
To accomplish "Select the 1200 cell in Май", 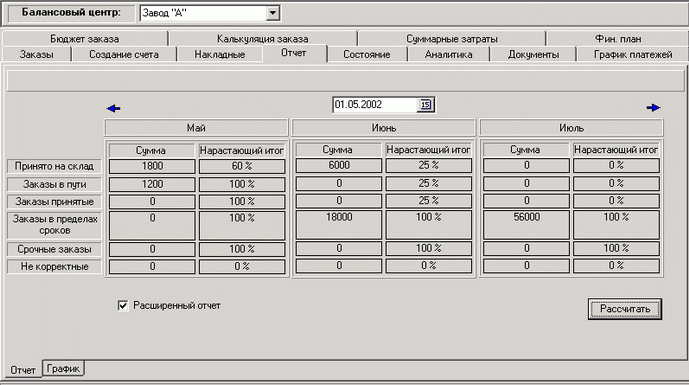I will 152,184.
